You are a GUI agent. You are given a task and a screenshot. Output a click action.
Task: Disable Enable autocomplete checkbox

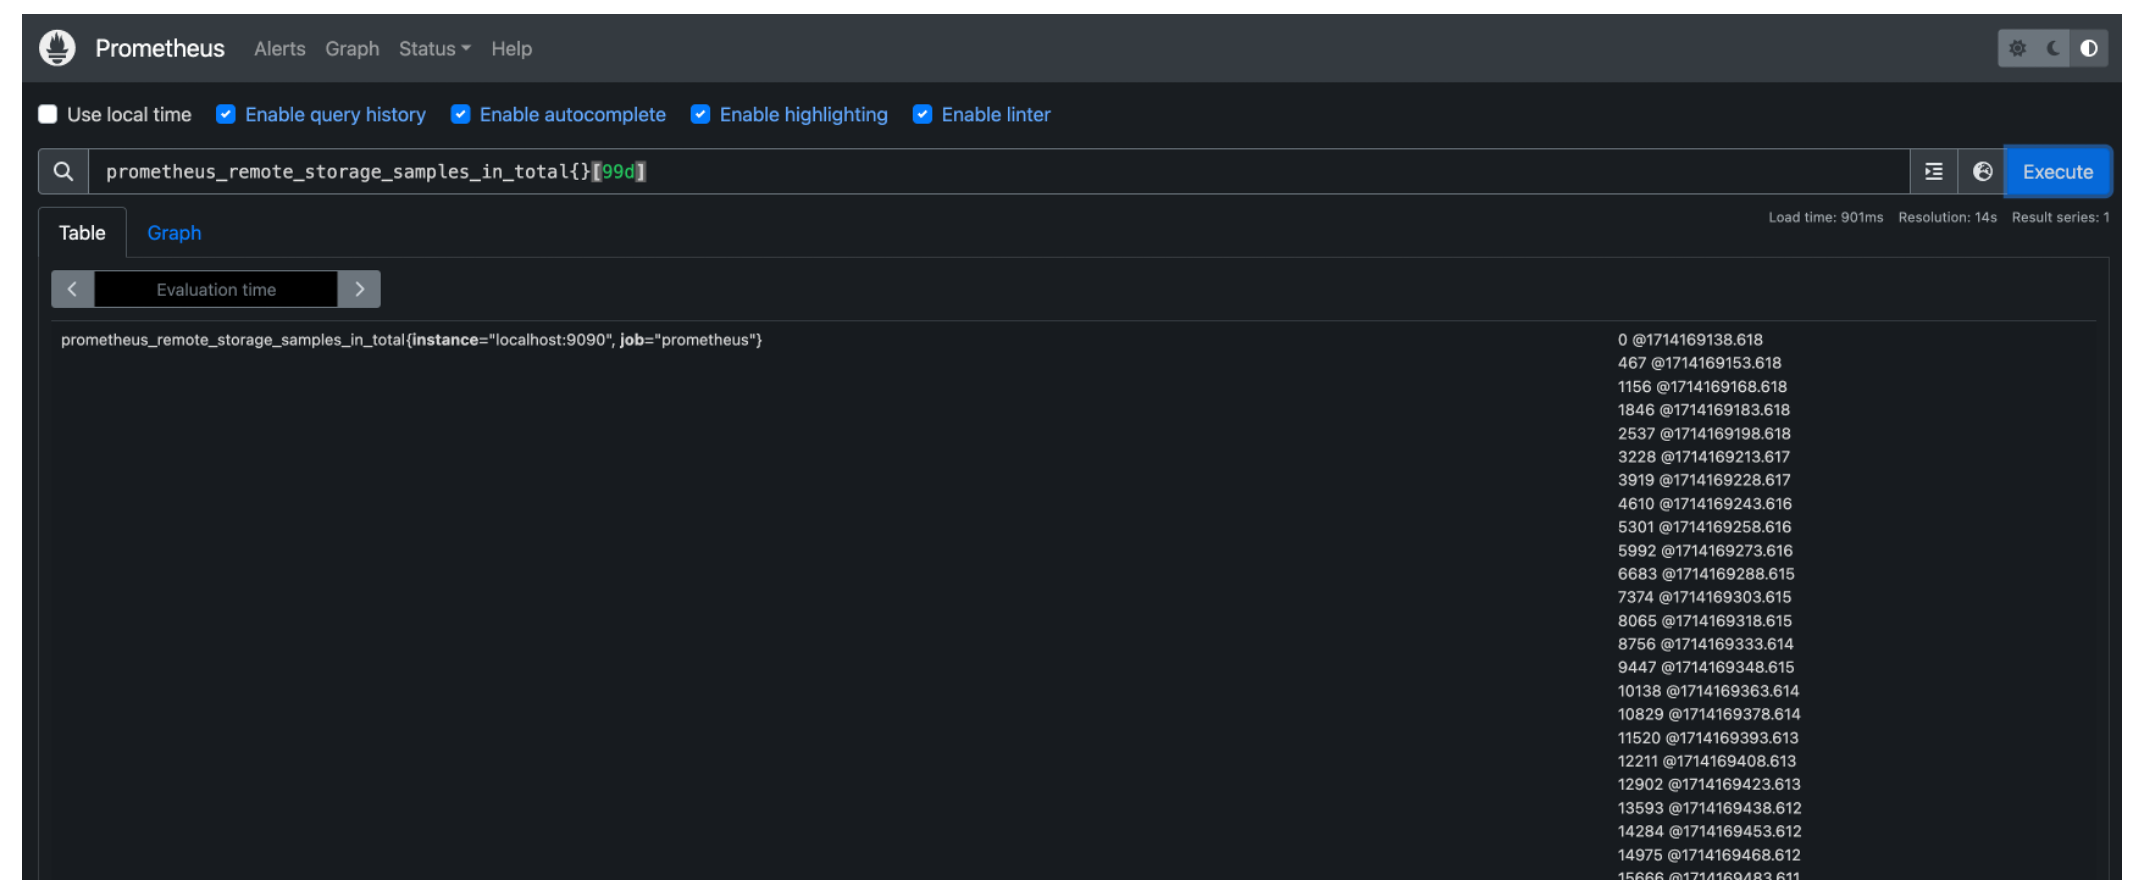point(460,114)
